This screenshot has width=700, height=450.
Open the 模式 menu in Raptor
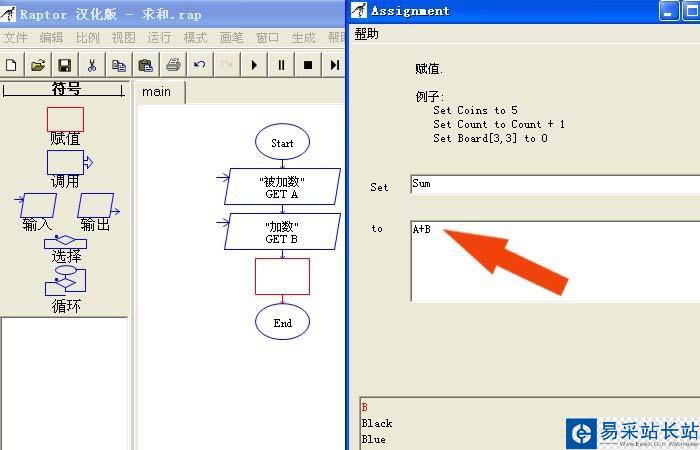click(x=196, y=38)
